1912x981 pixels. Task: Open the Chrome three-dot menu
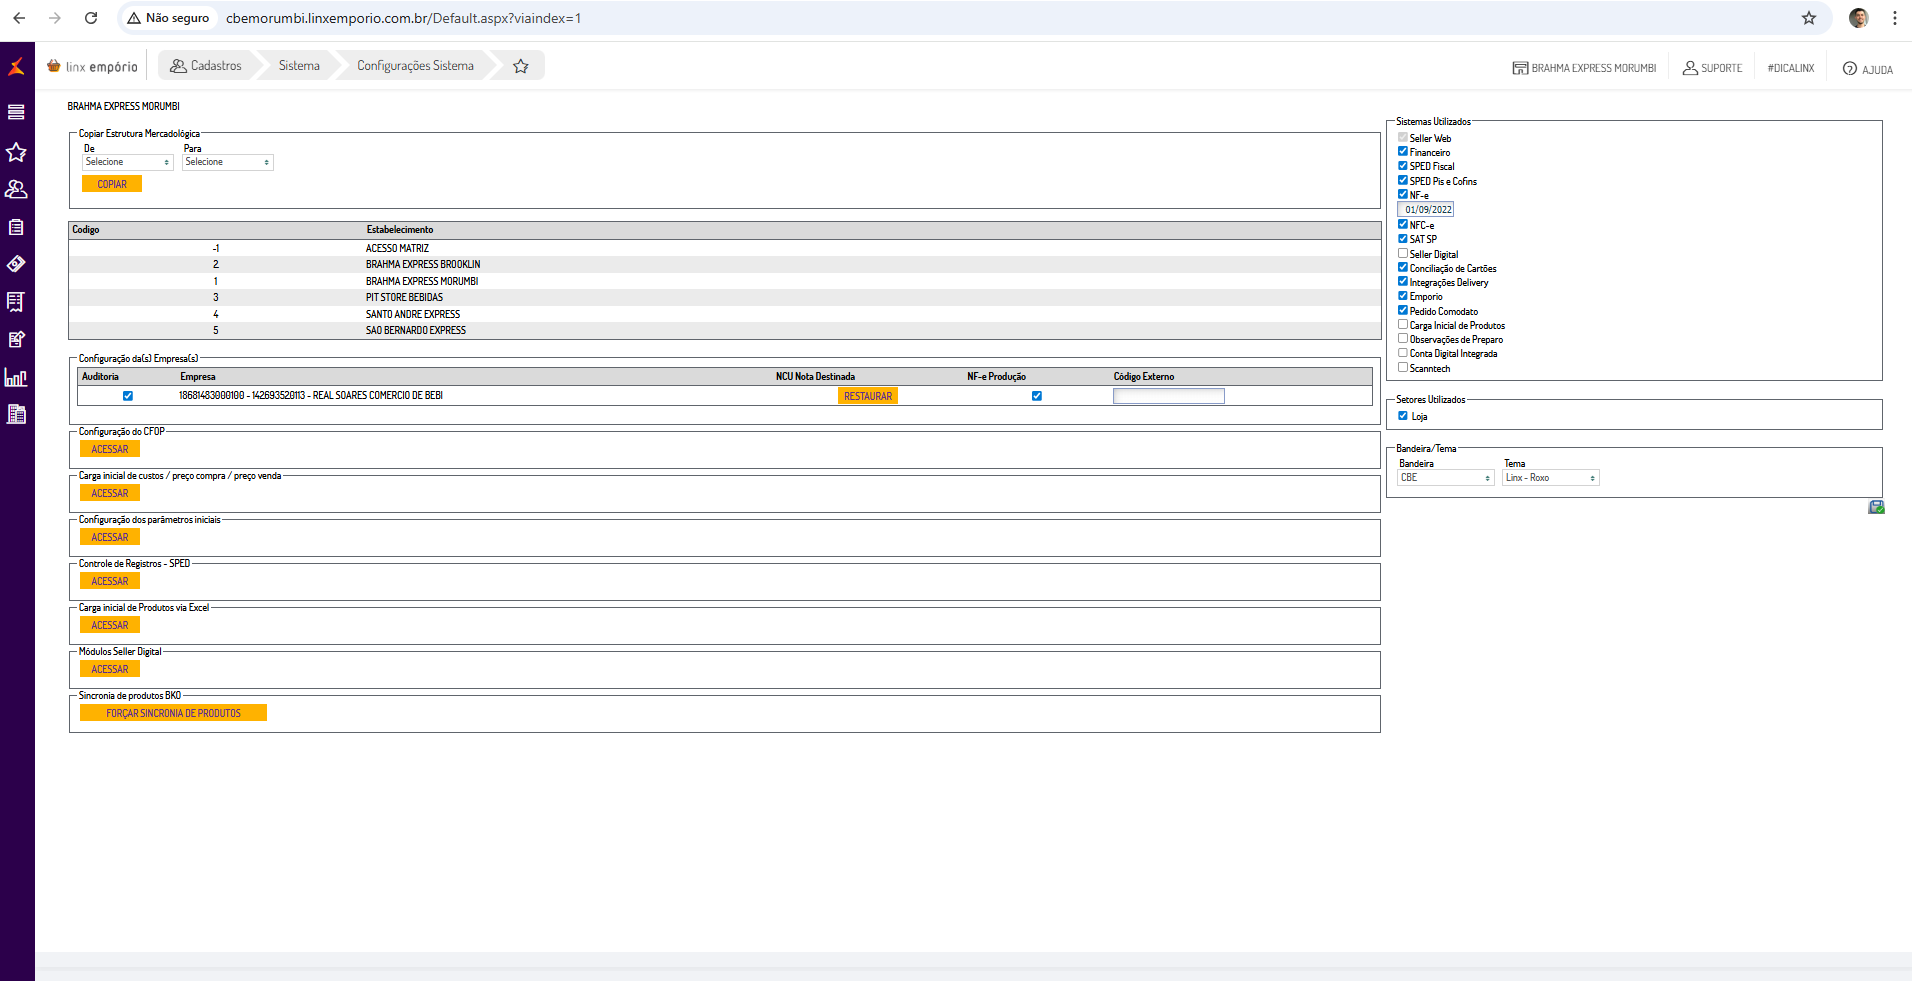(1895, 18)
